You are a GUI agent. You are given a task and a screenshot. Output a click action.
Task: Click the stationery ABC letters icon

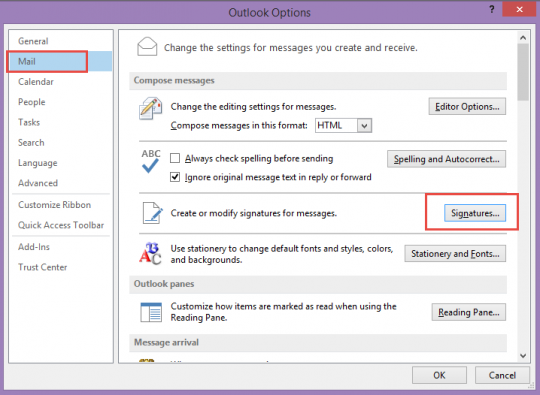pos(150,254)
